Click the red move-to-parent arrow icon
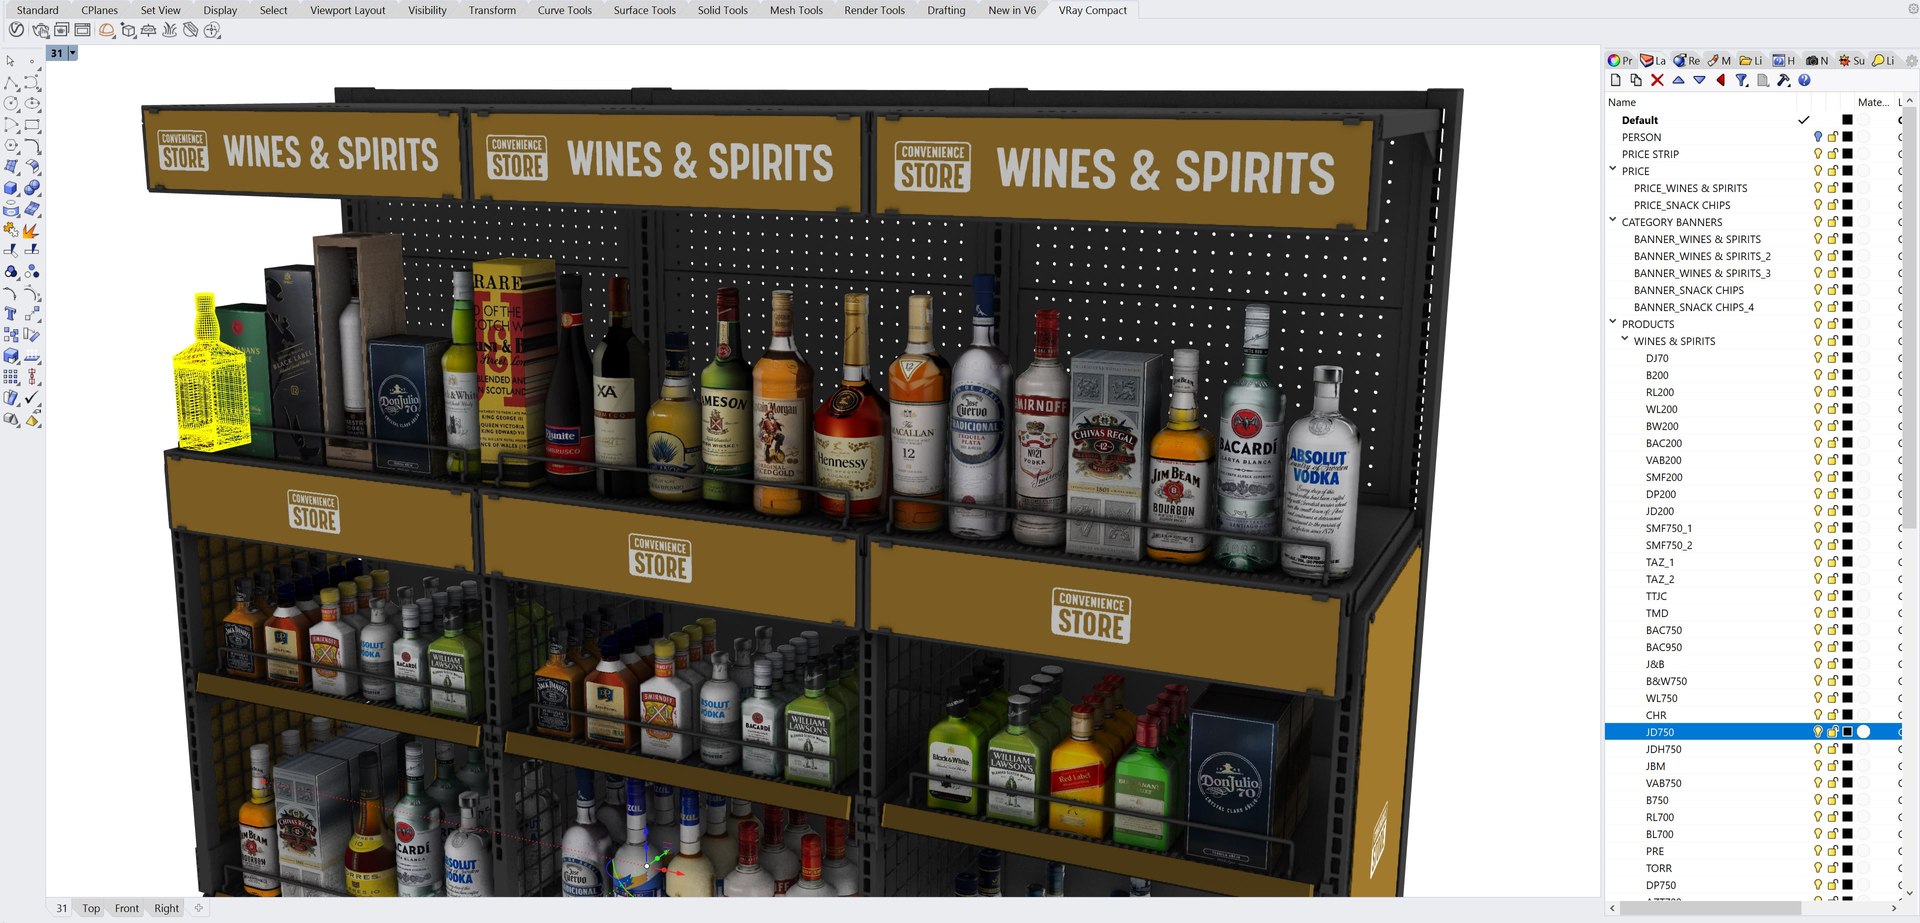 click(1720, 80)
